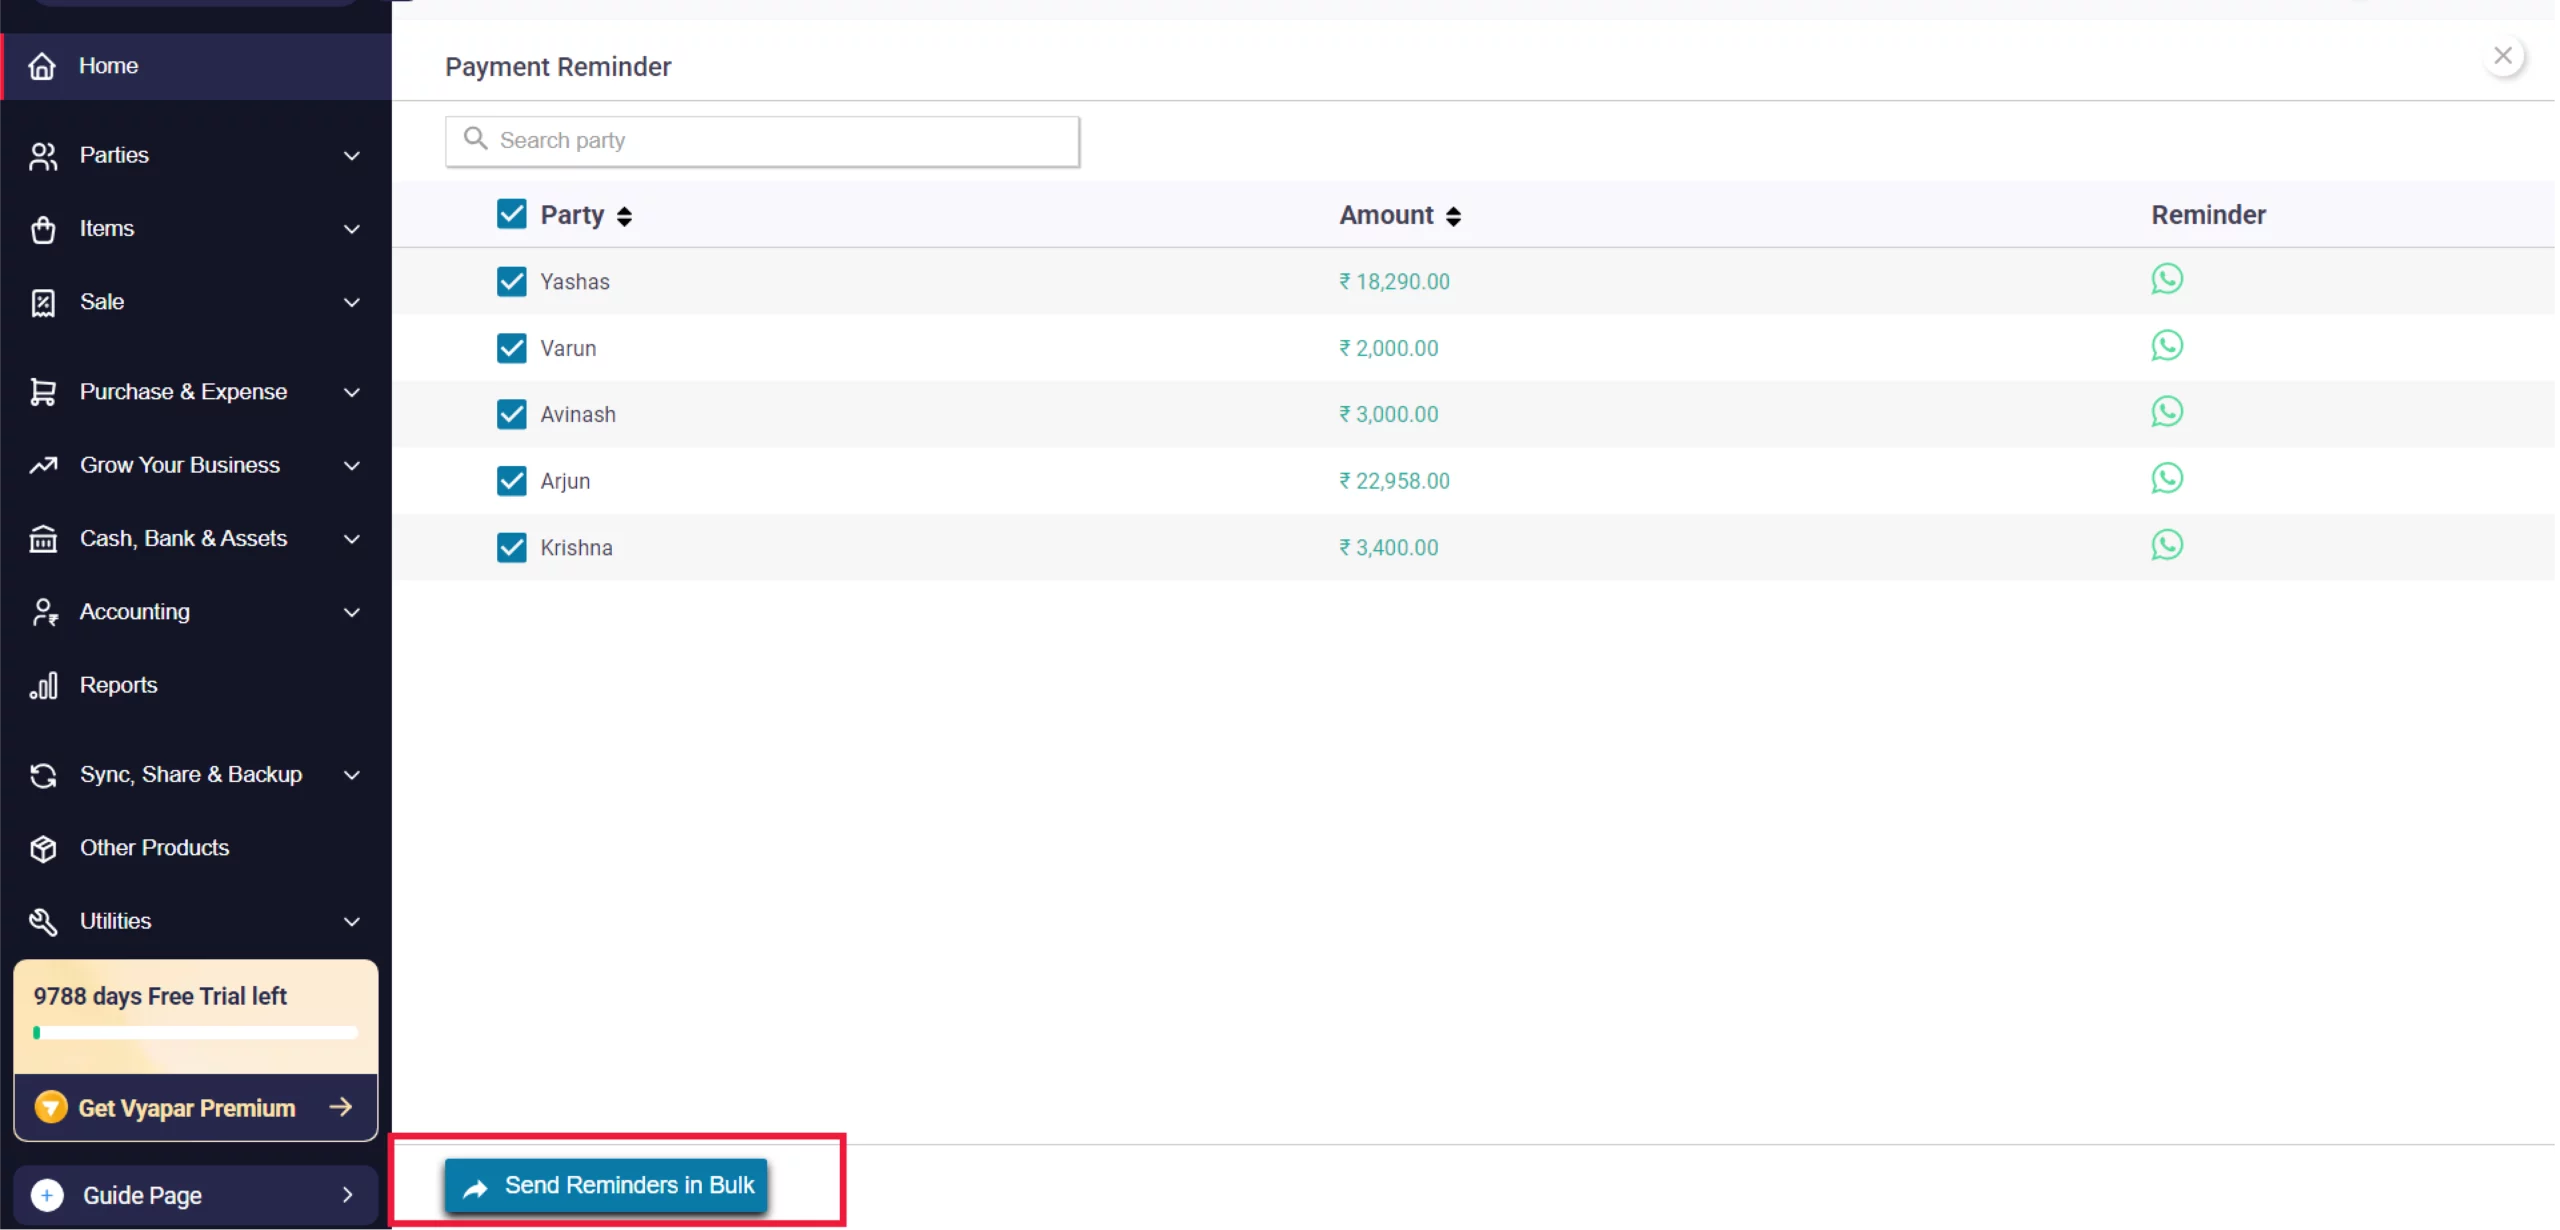Click Send Reminders in Bulk button
Viewport: 2560px width, 1230px height.
coord(606,1186)
